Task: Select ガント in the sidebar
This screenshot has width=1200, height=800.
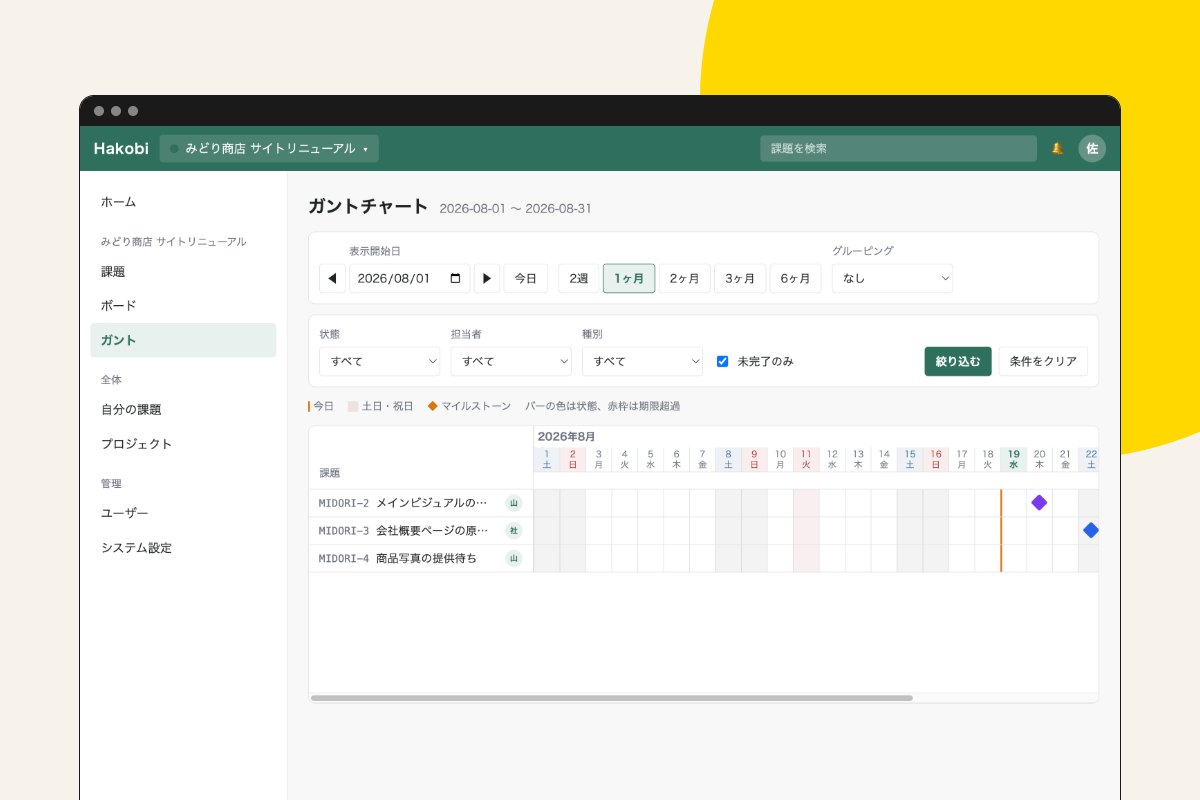Action: pos(183,340)
